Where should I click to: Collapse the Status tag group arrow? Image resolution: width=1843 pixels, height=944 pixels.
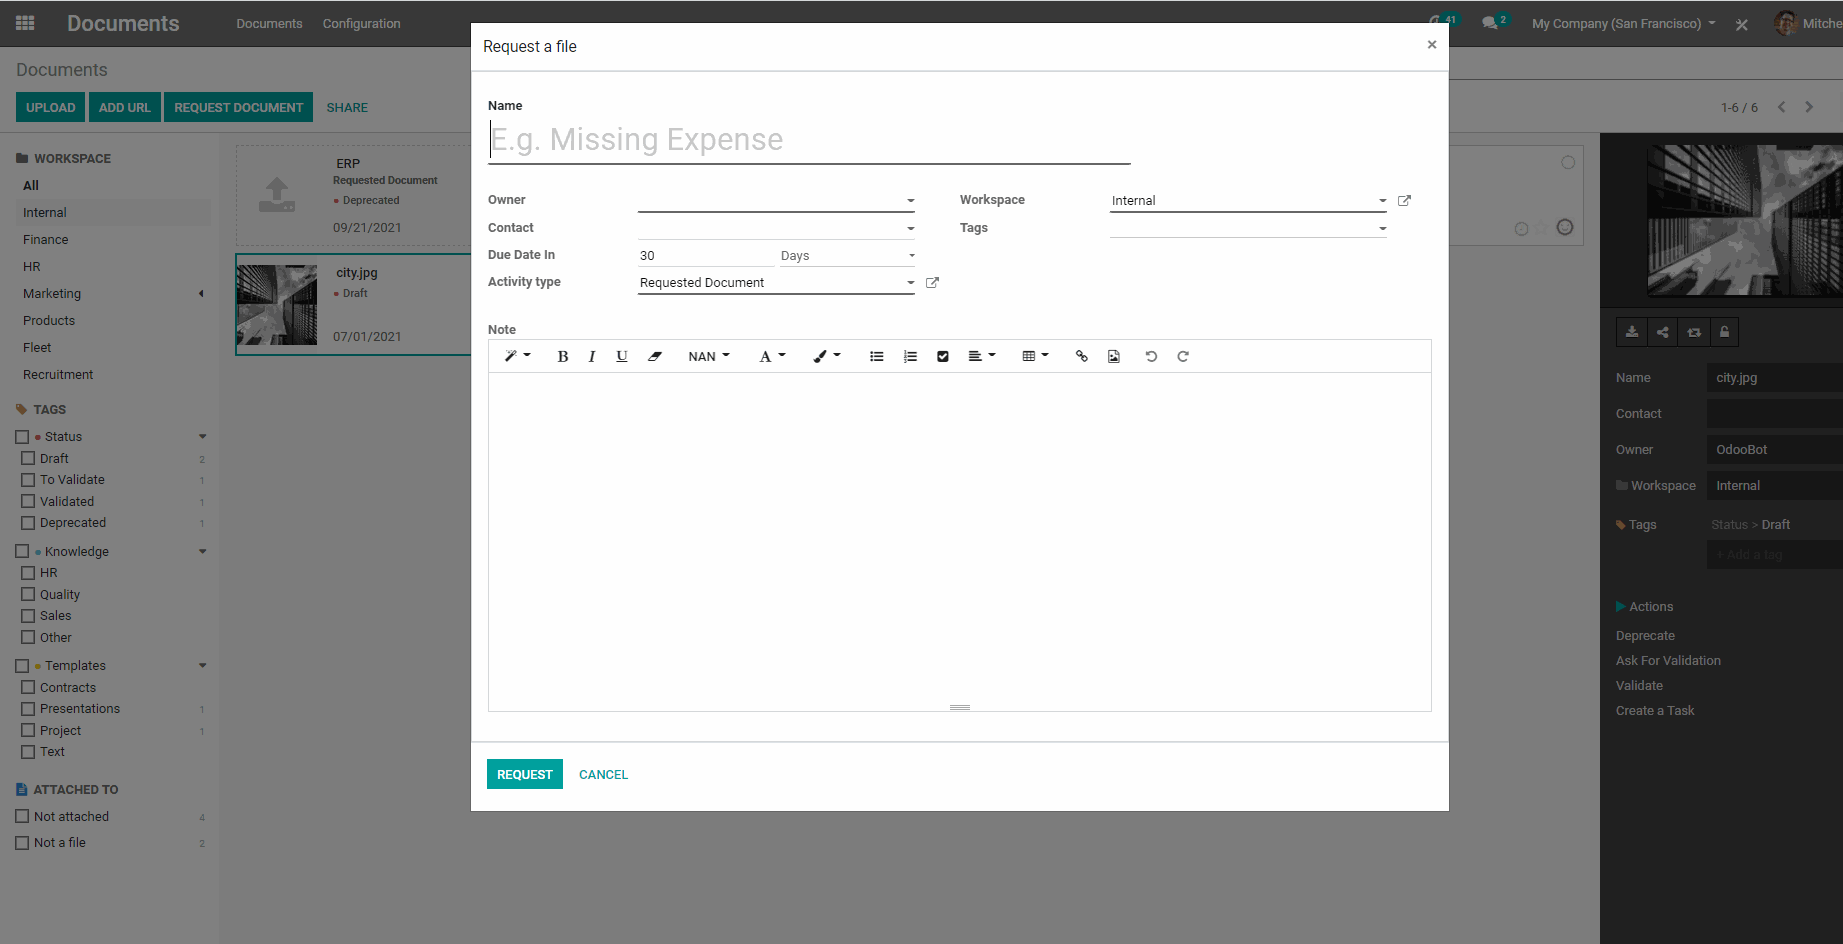pyautogui.click(x=203, y=437)
